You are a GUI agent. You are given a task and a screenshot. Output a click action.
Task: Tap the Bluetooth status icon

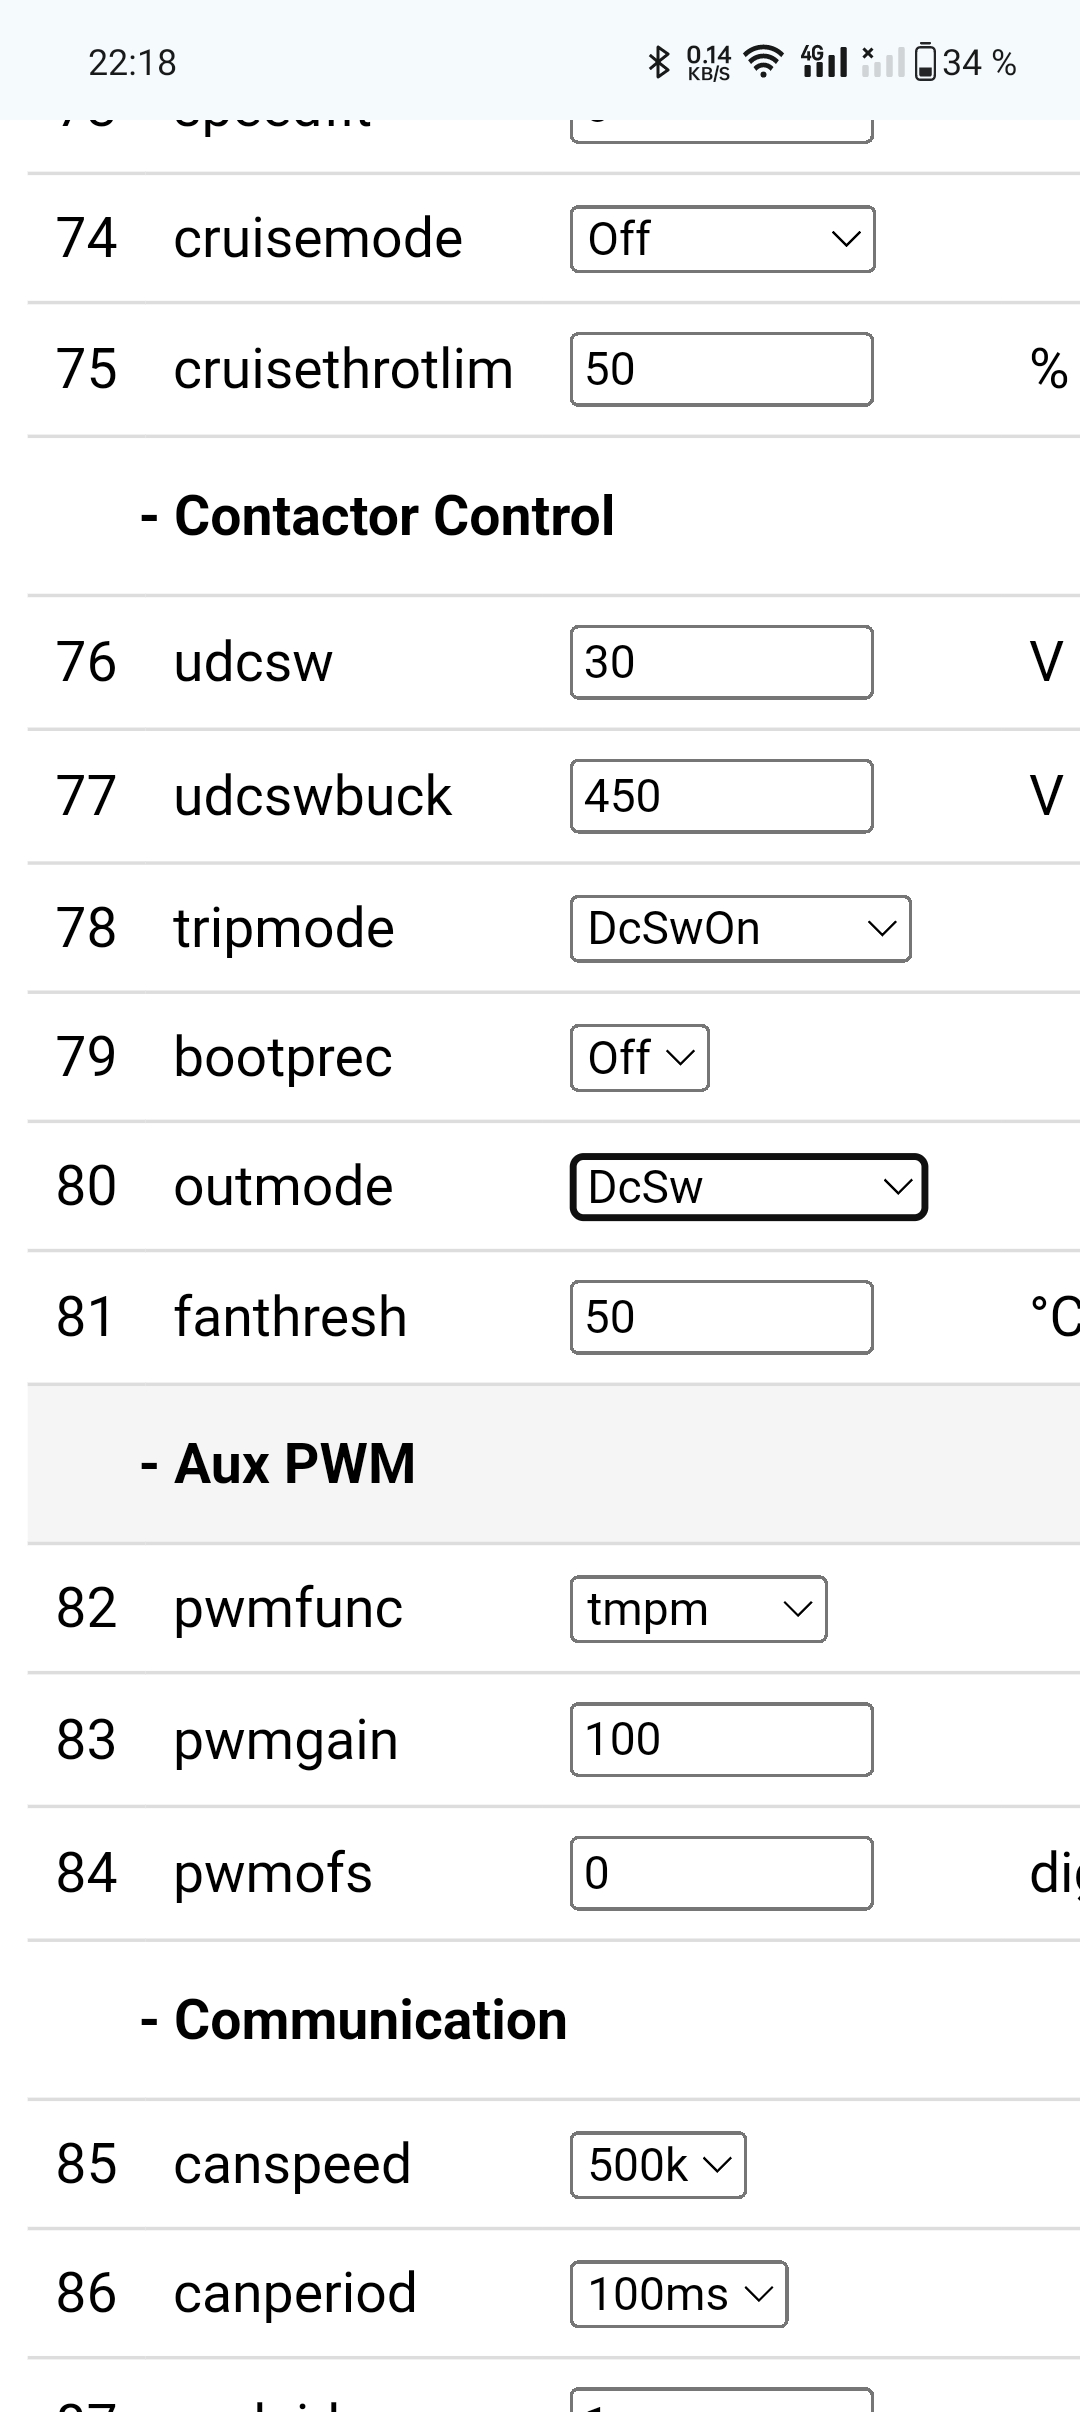(658, 63)
